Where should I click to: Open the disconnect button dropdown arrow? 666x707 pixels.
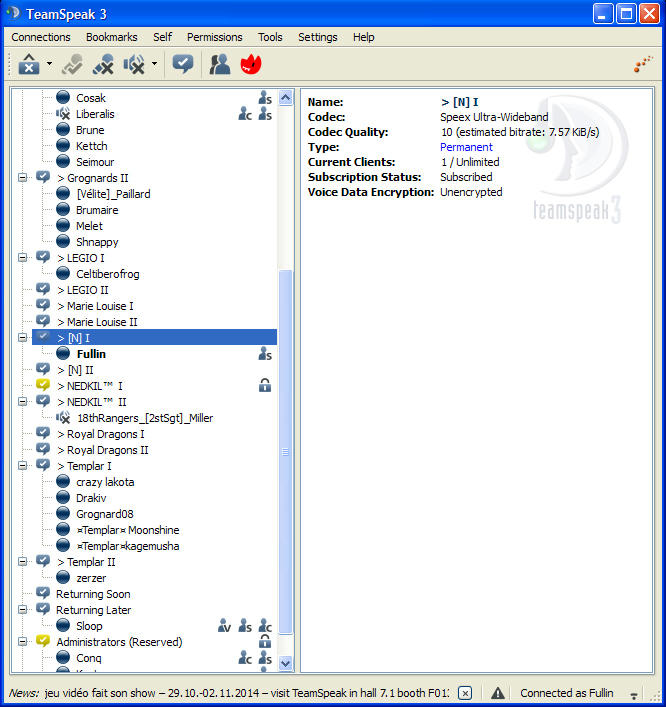point(49,64)
